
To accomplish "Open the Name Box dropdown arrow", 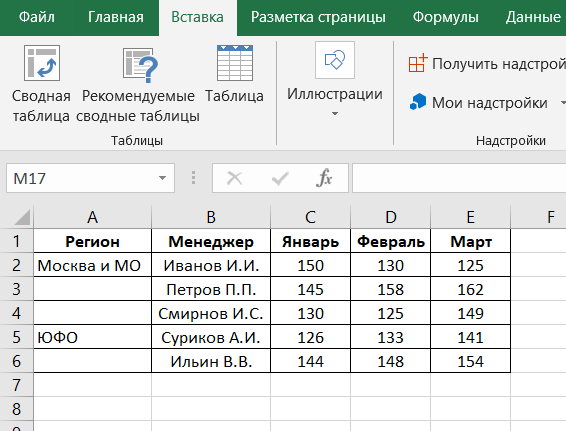I will pyautogui.click(x=162, y=178).
